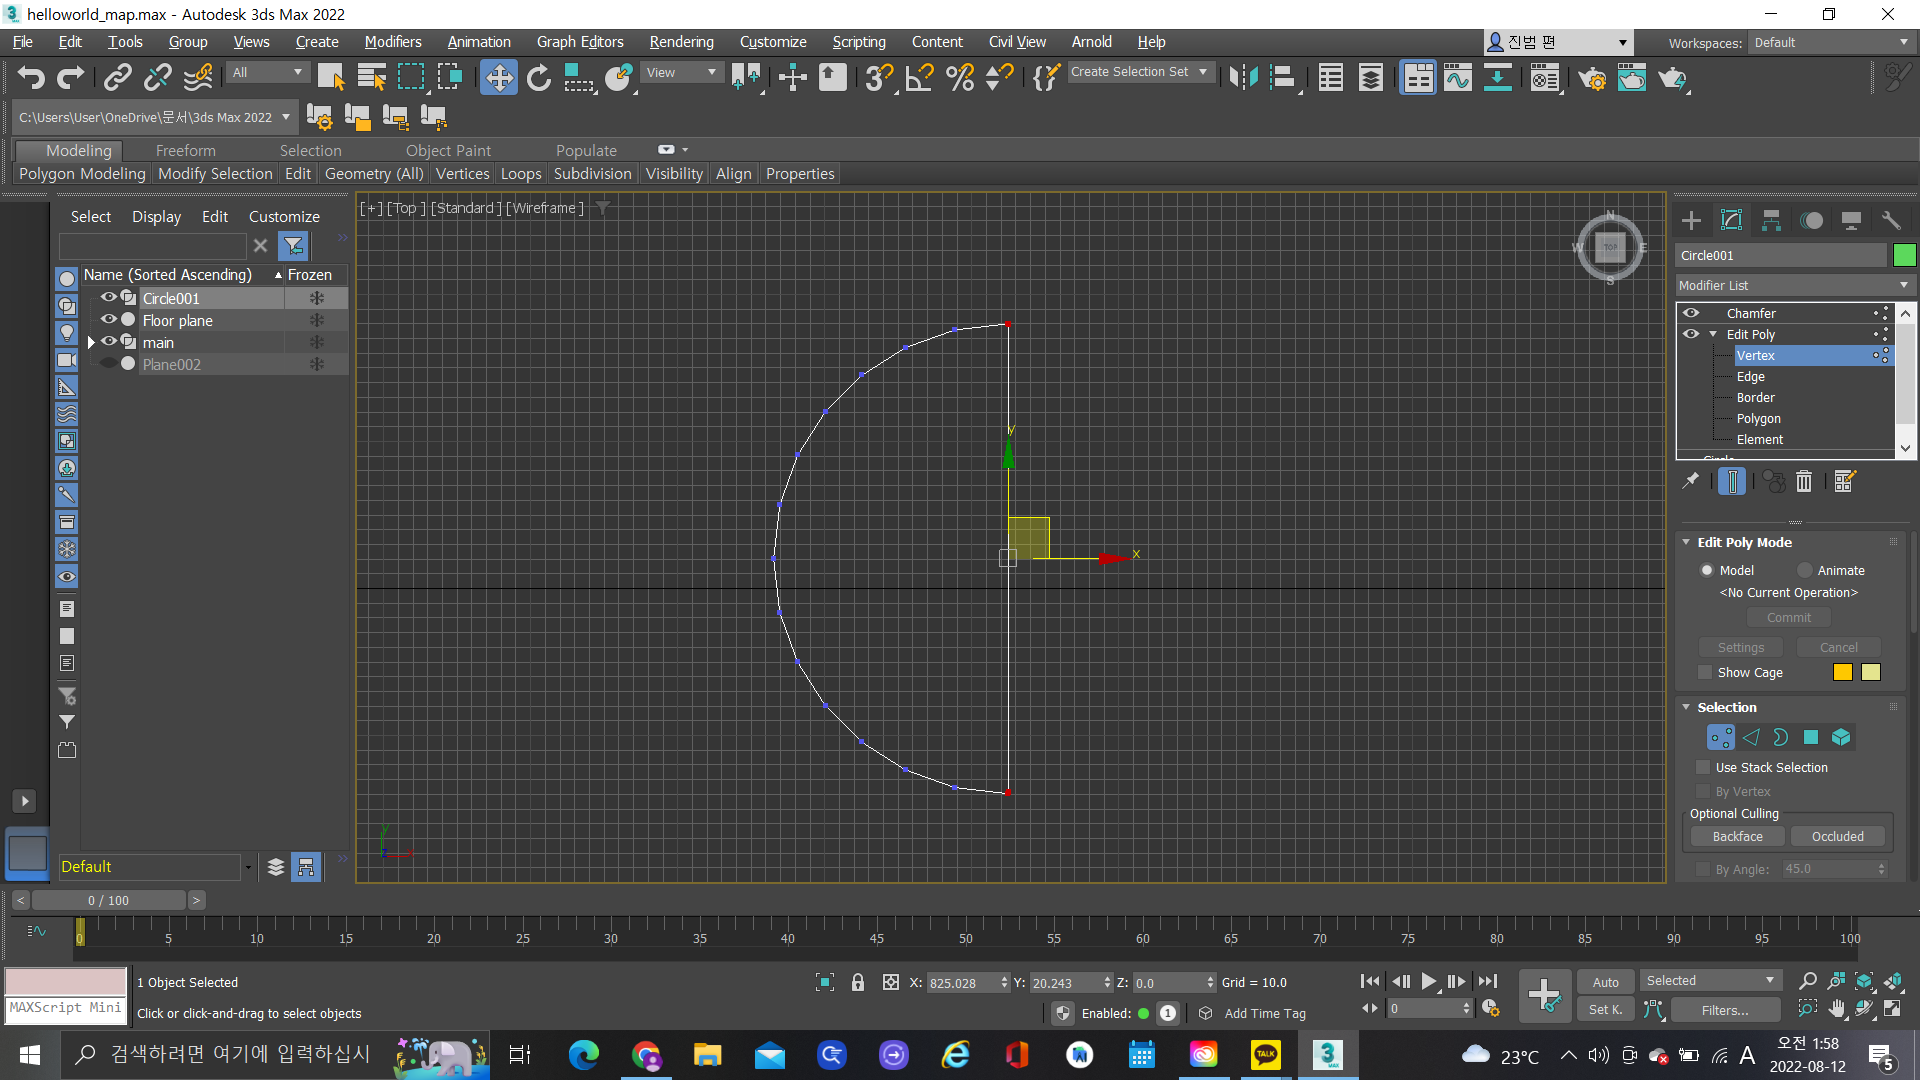Viewport: 1920px width, 1080px height.
Task: Click Remove modifier trash icon
Action: pyautogui.click(x=1804, y=482)
